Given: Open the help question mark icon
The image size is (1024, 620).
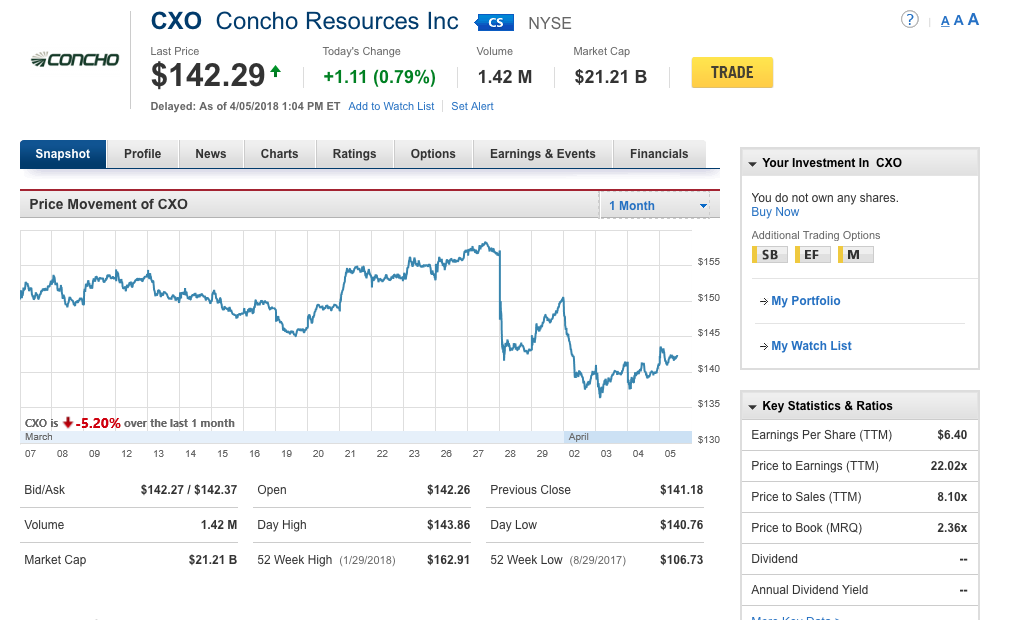Looking at the screenshot, I should (x=909, y=20).
